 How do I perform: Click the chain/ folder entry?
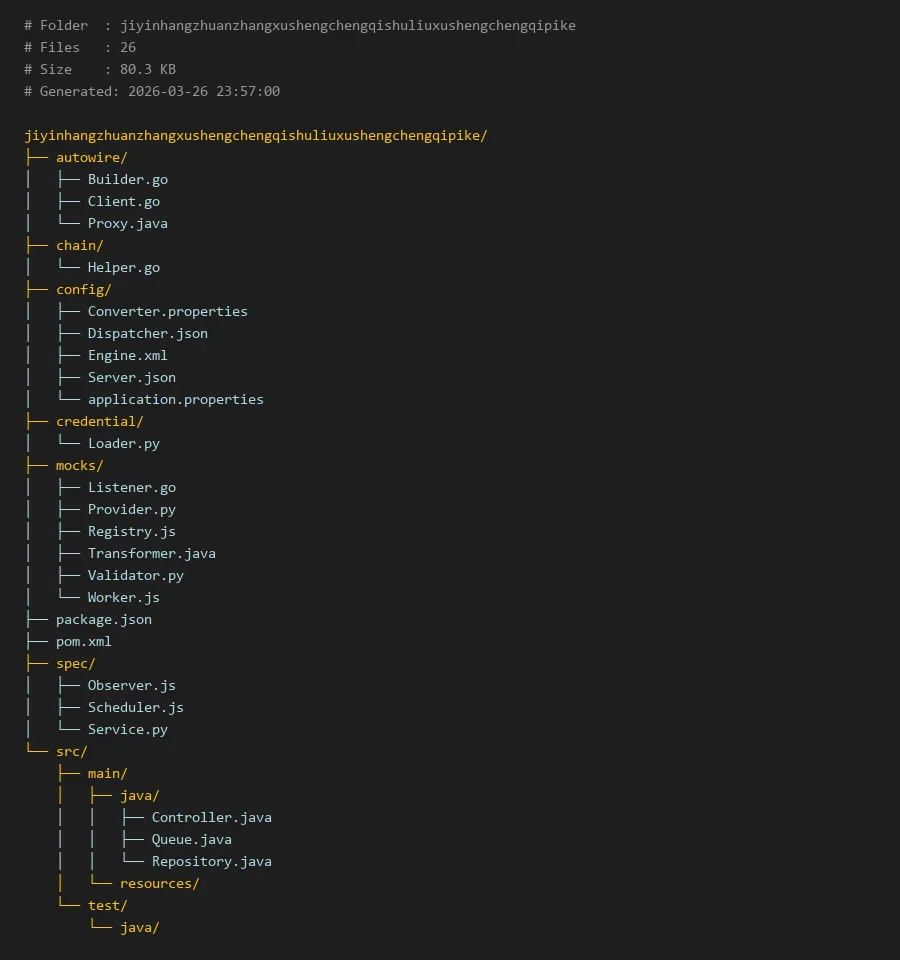[x=79, y=245]
